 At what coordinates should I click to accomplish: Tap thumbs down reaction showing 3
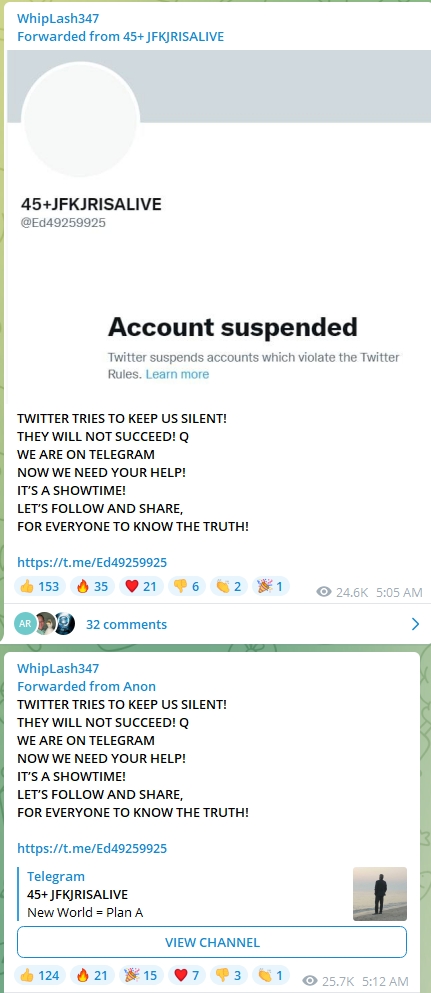tap(228, 975)
